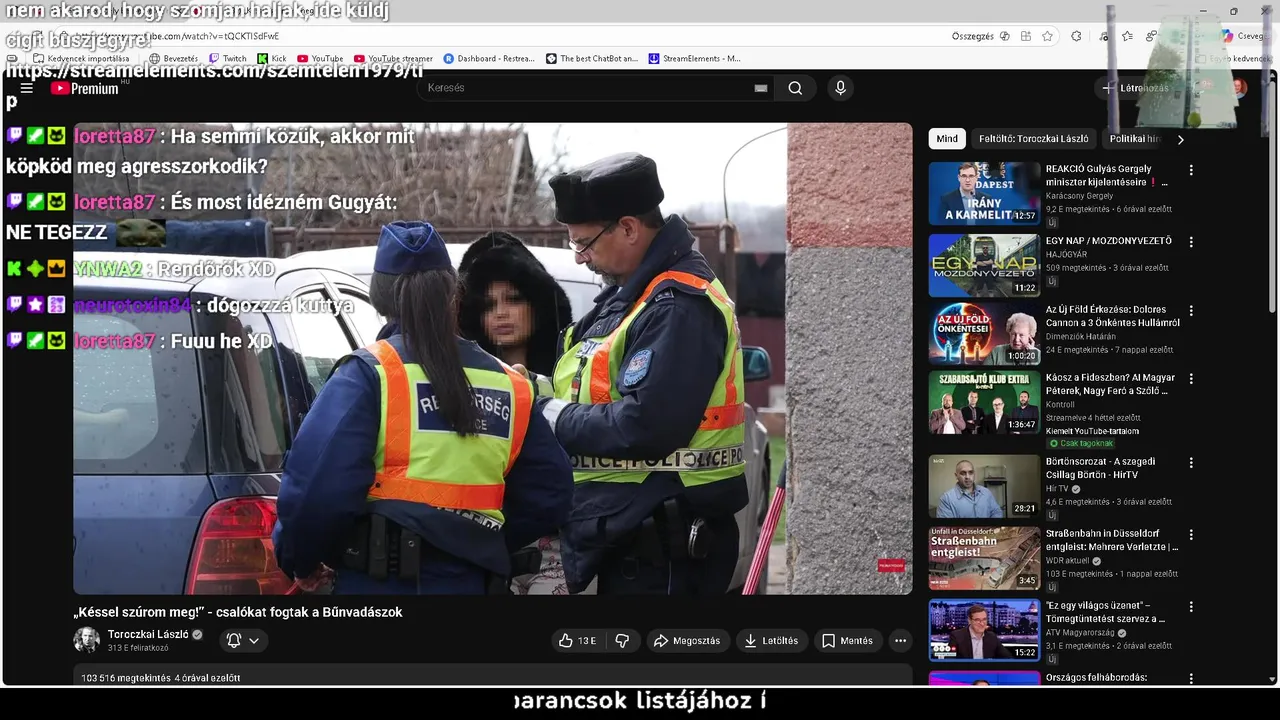Open the YouTube streamer bookmark
1280x720 pixels.
point(394,59)
